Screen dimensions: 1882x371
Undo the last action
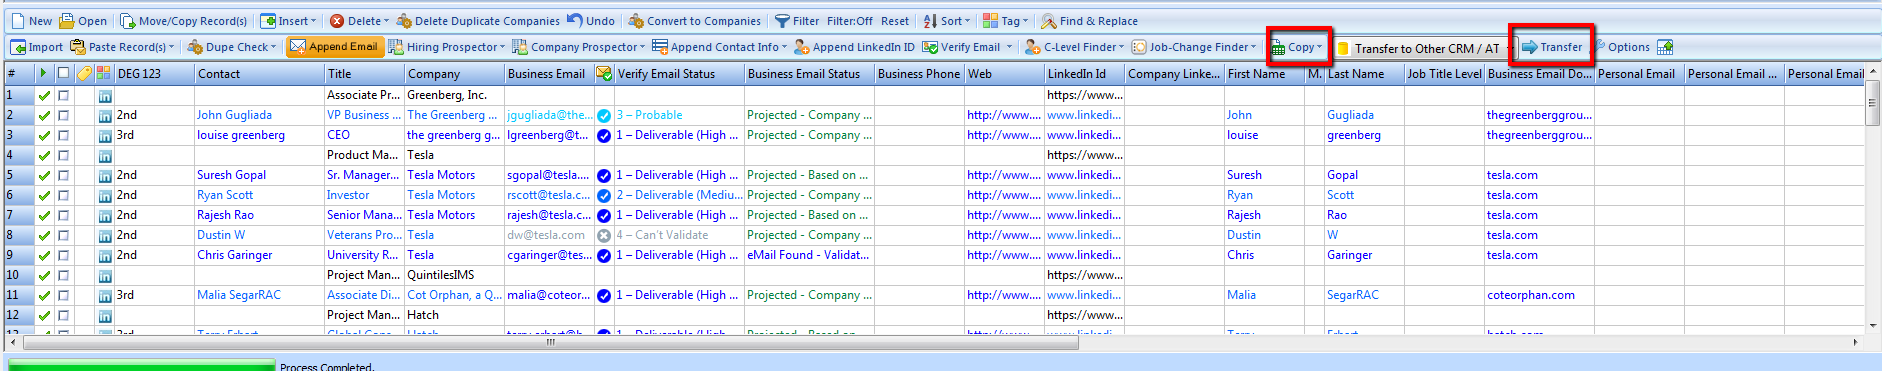(x=591, y=21)
